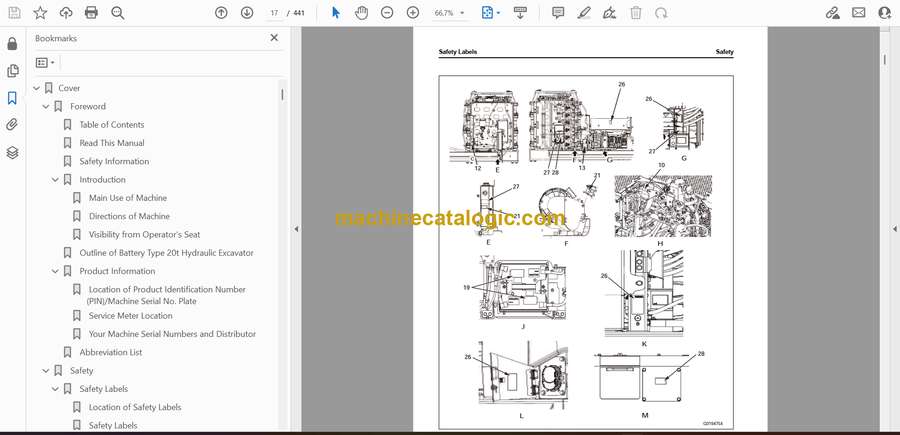The image size is (900, 435).
Task: Add the document to starred files
Action: point(40,13)
